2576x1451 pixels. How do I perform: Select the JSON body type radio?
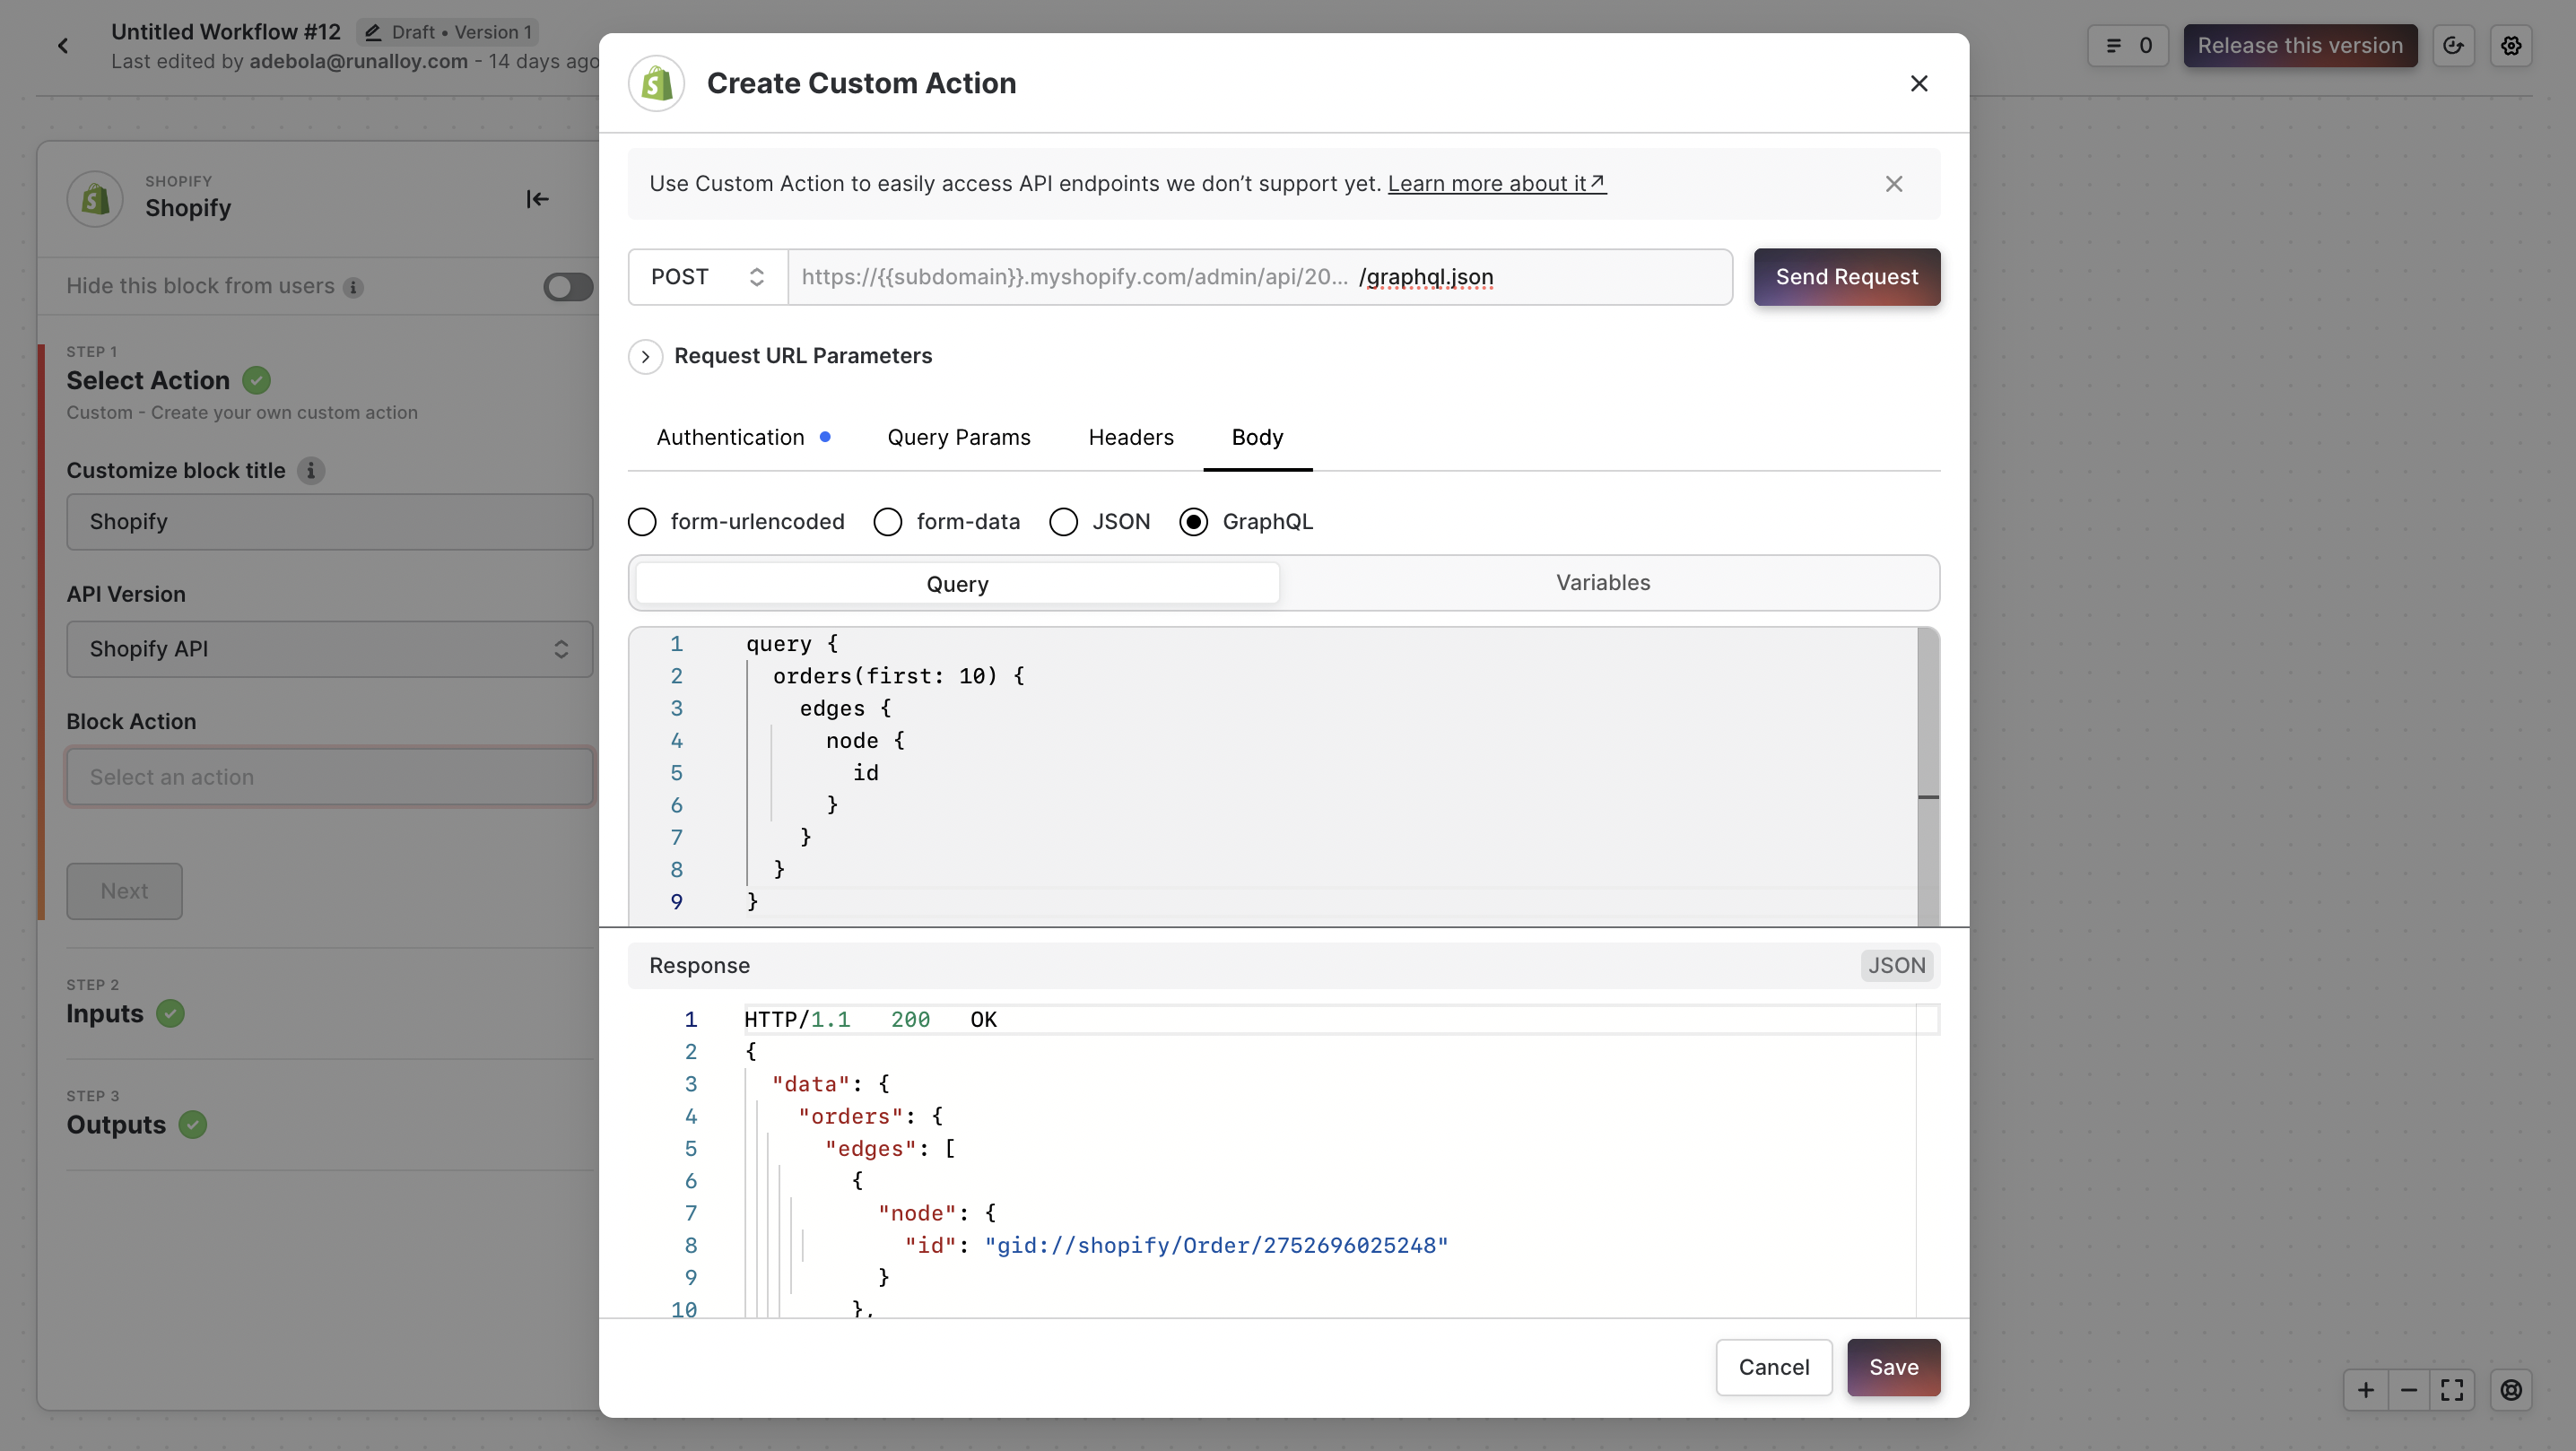tap(1063, 522)
